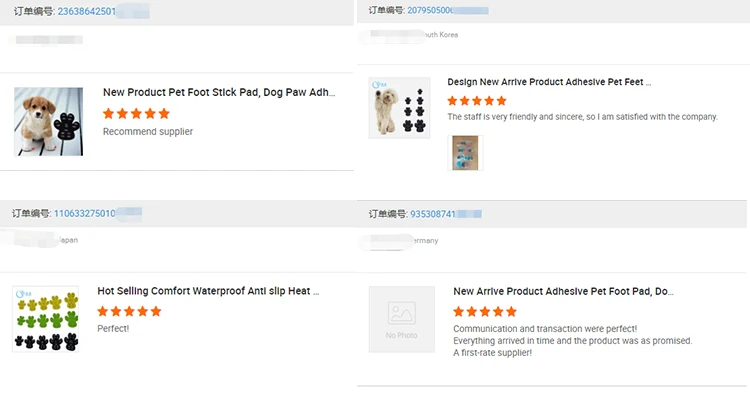Open the puppy with black paw pad thumbnail
The height and width of the screenshot is (400, 750).
tap(49, 122)
